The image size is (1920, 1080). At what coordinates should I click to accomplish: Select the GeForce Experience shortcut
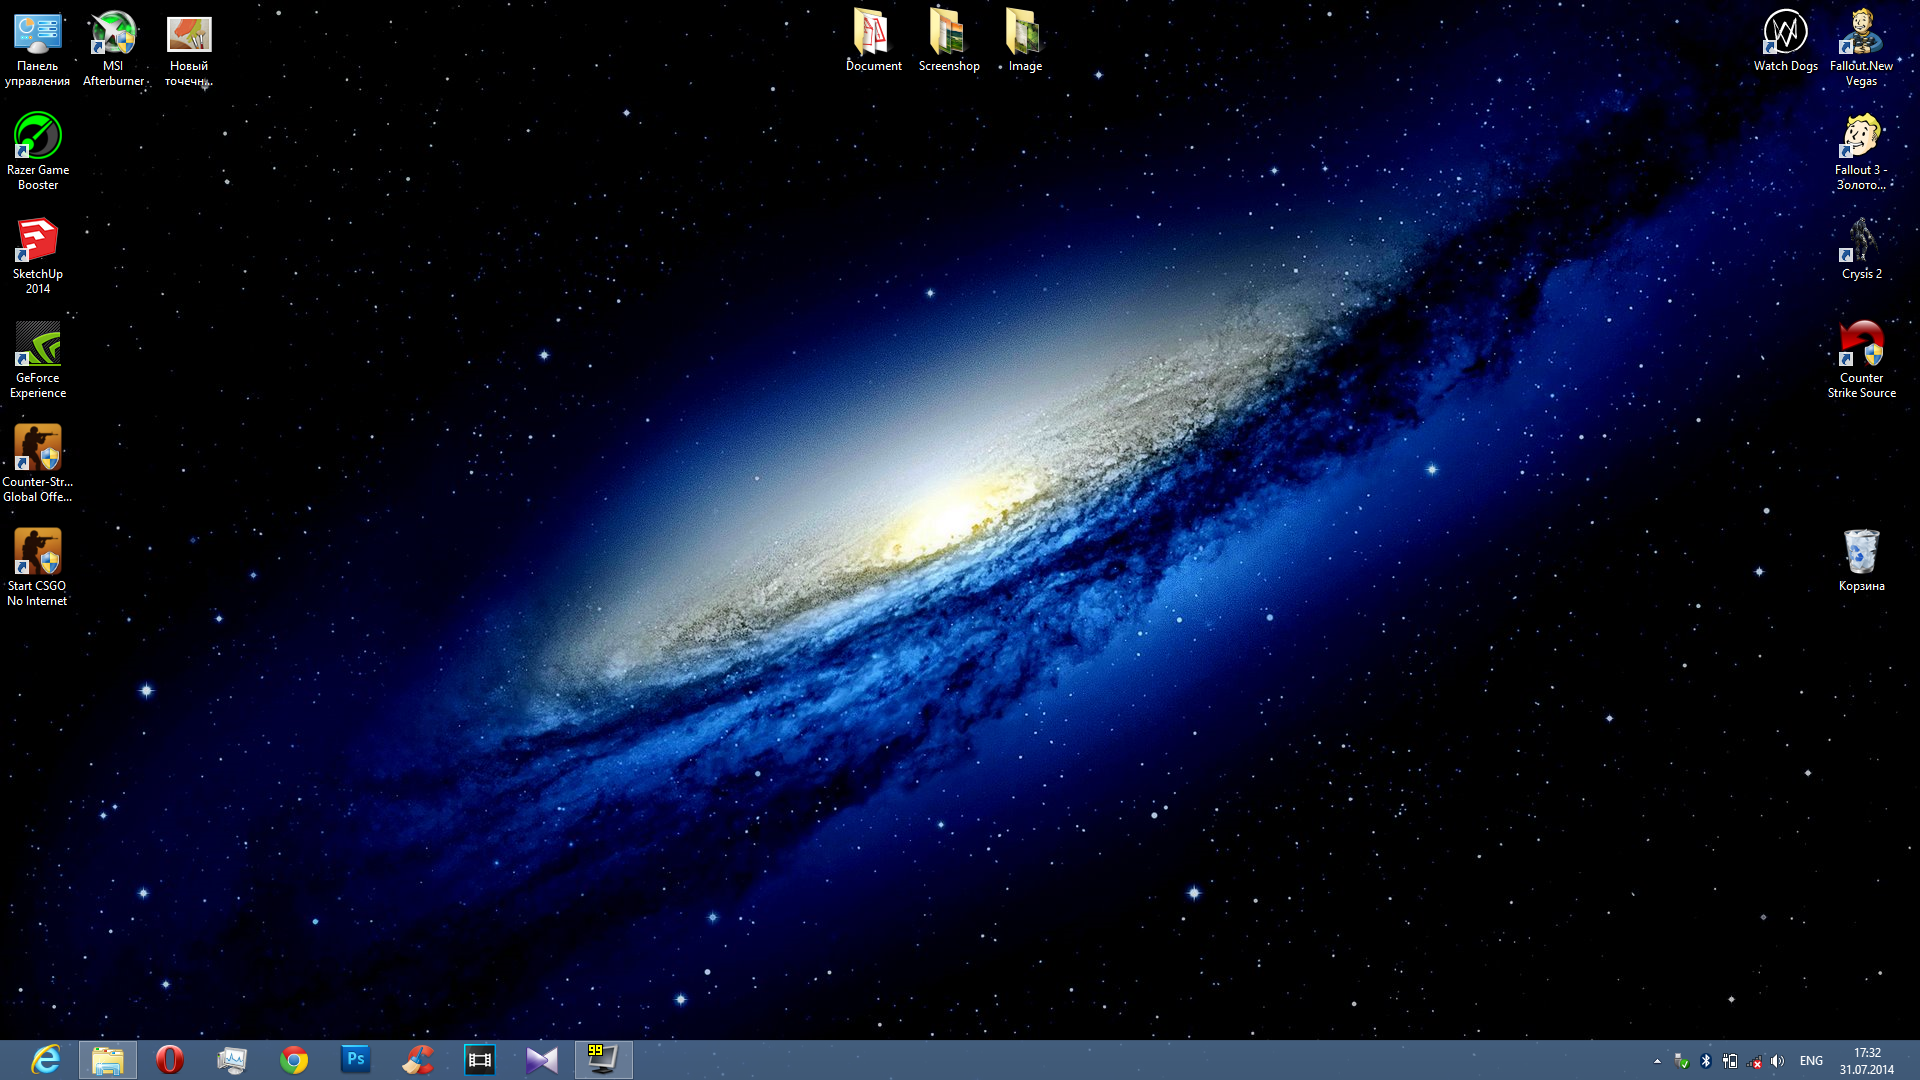pos(38,360)
